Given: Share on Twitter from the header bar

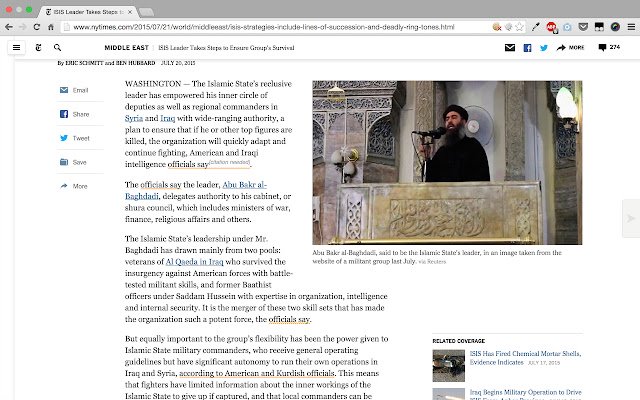Looking at the screenshot, I should (544, 48).
